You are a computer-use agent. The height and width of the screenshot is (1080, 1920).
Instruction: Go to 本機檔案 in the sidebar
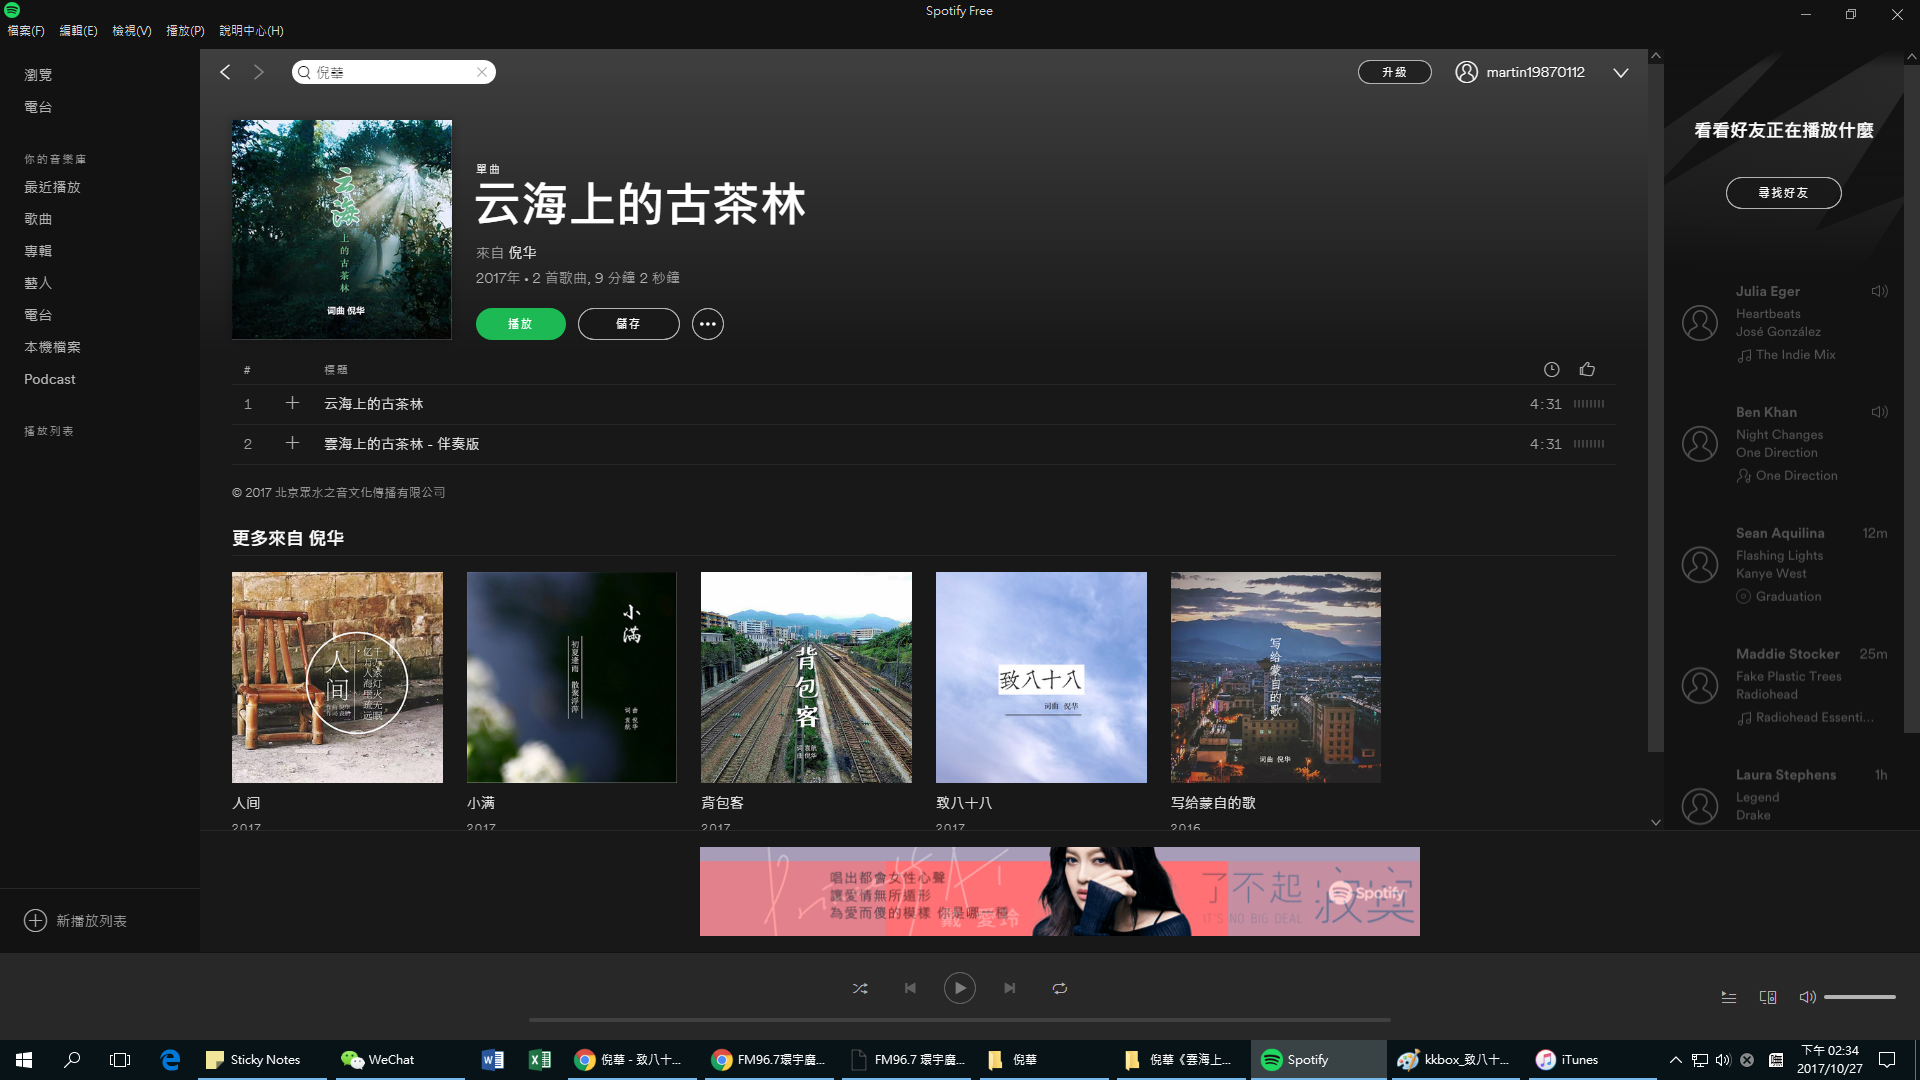[x=52, y=347]
